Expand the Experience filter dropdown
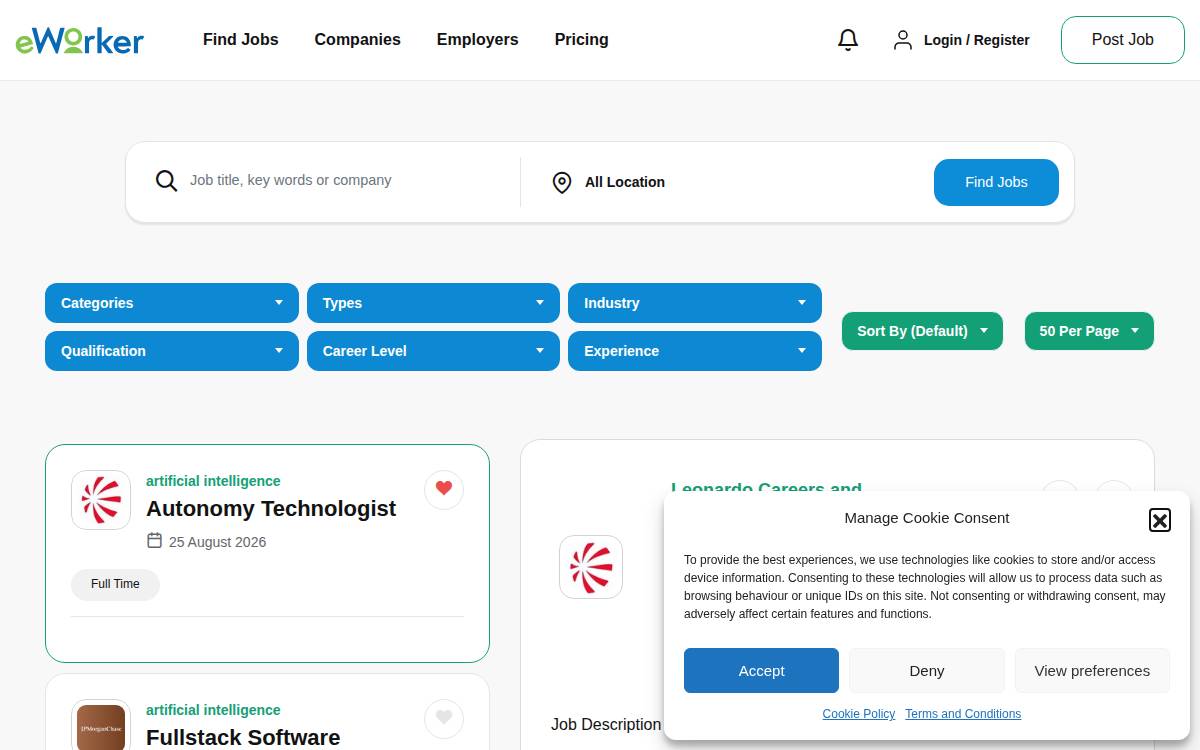 [695, 351]
